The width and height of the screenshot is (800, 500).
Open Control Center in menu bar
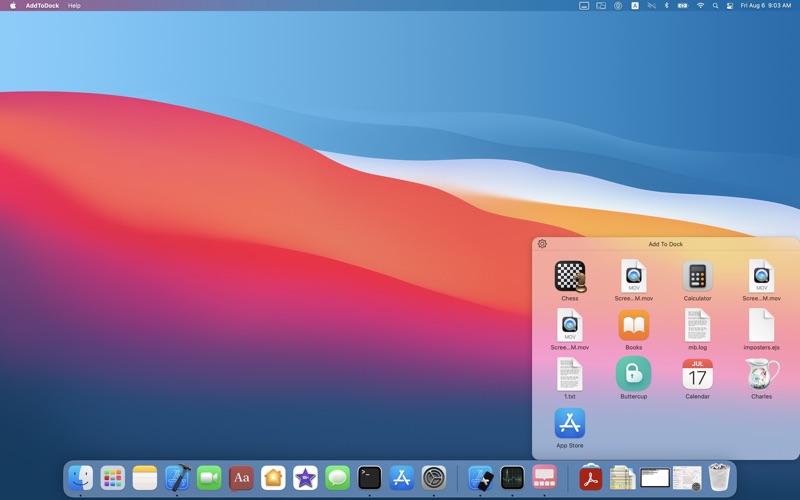[730, 6]
